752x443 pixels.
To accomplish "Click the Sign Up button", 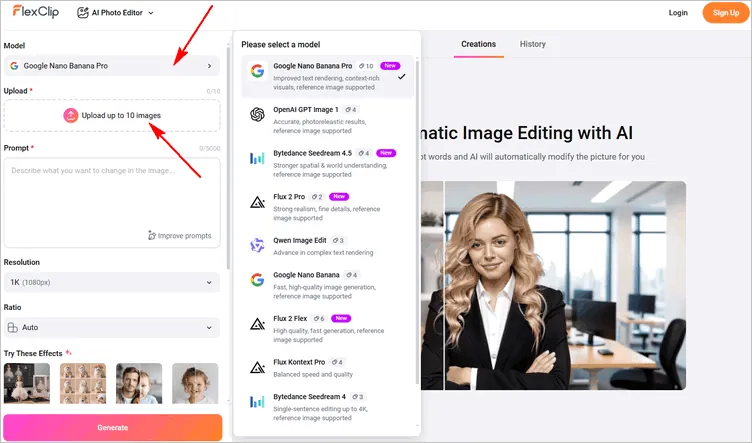I will tap(725, 13).
